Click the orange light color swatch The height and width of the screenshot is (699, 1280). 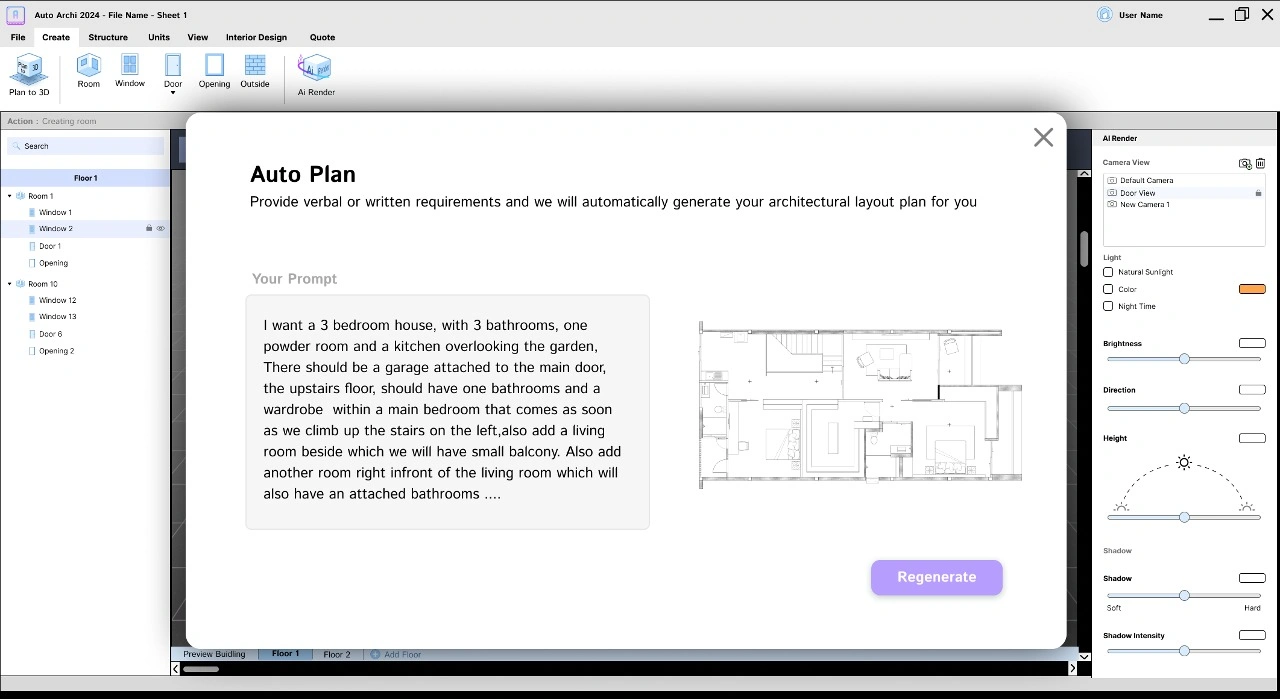pos(1252,289)
